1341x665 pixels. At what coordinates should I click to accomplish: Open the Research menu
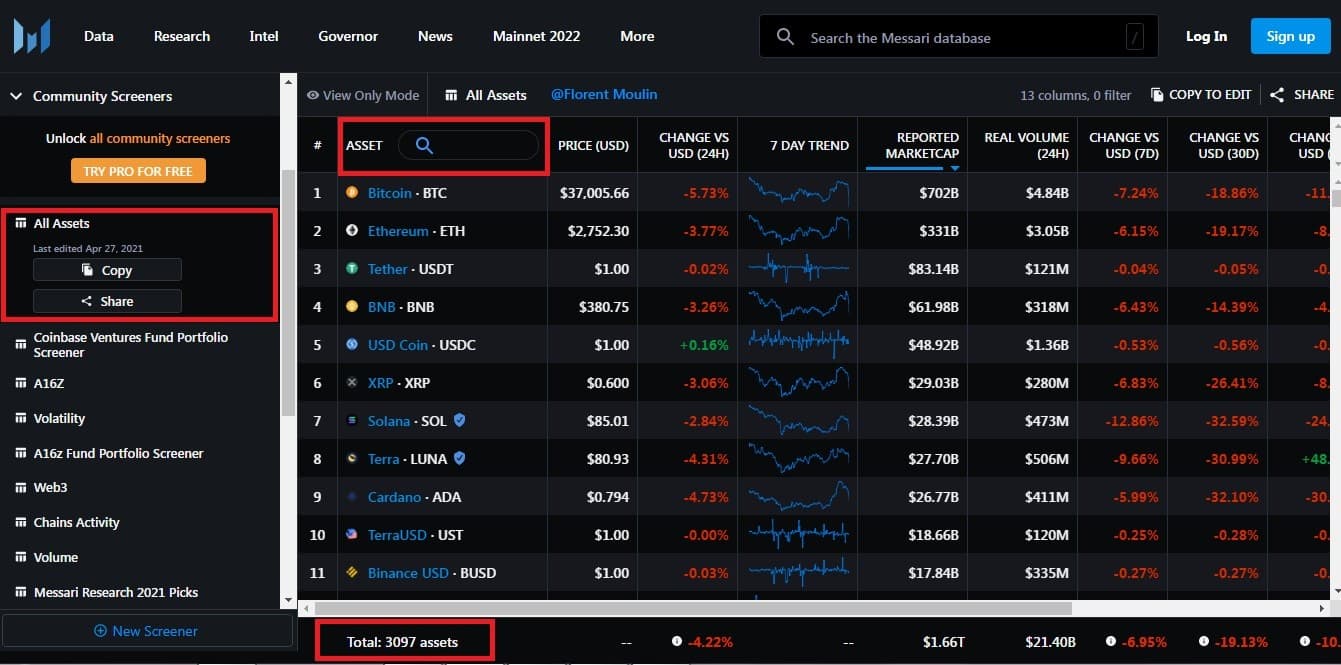[182, 36]
